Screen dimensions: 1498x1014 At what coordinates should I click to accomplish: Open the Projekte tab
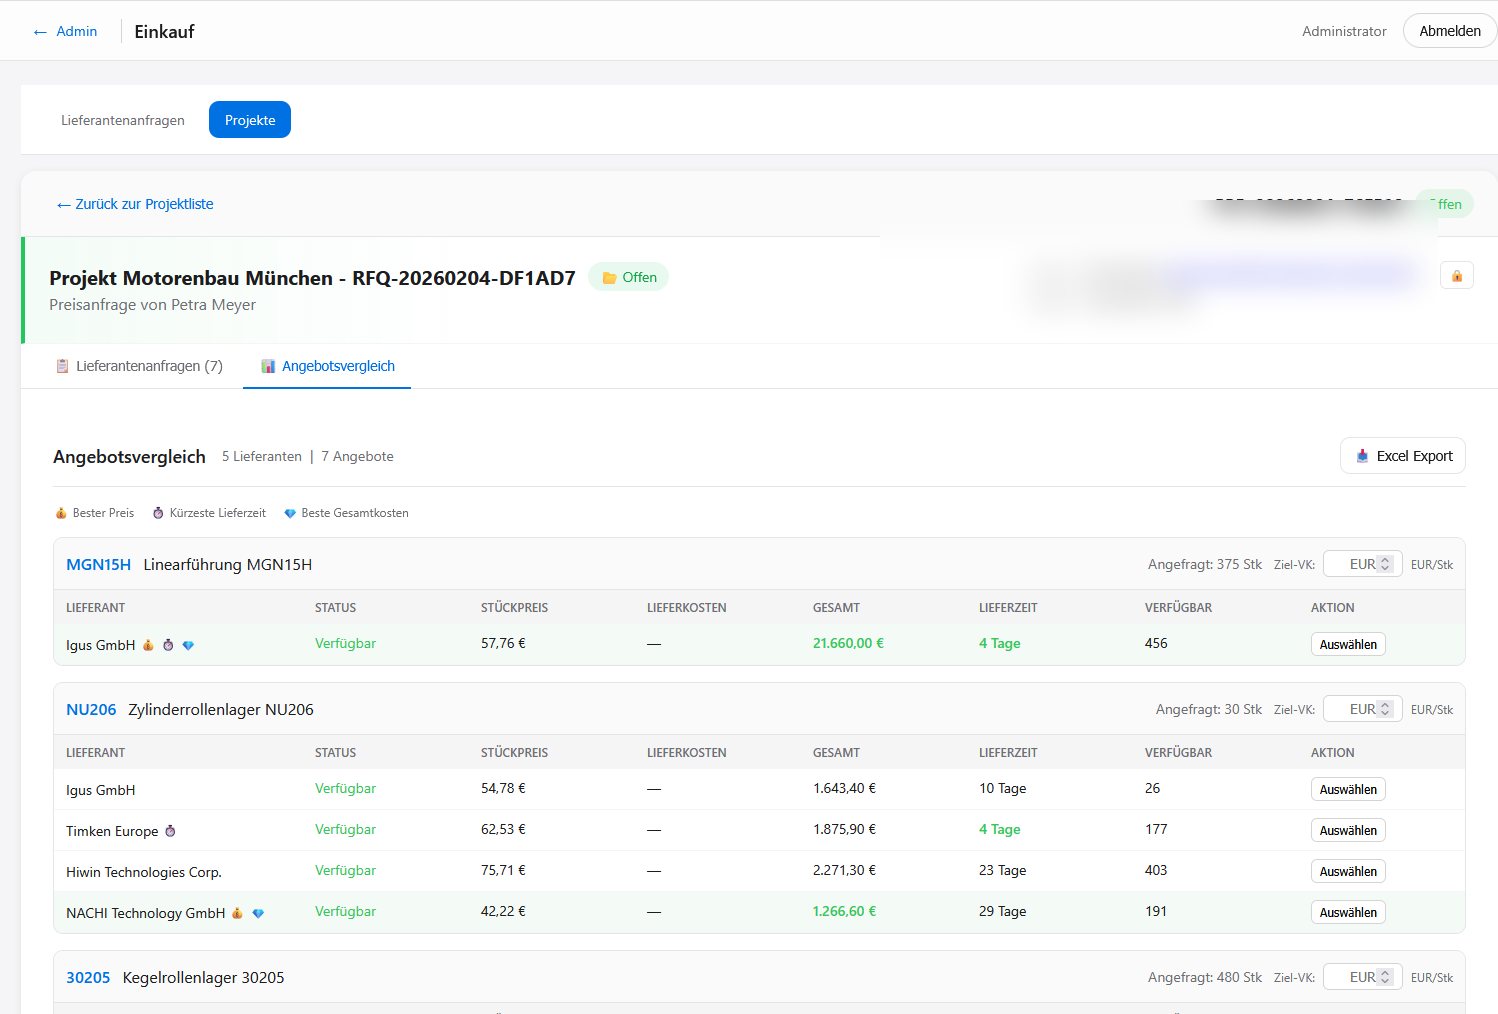(250, 120)
